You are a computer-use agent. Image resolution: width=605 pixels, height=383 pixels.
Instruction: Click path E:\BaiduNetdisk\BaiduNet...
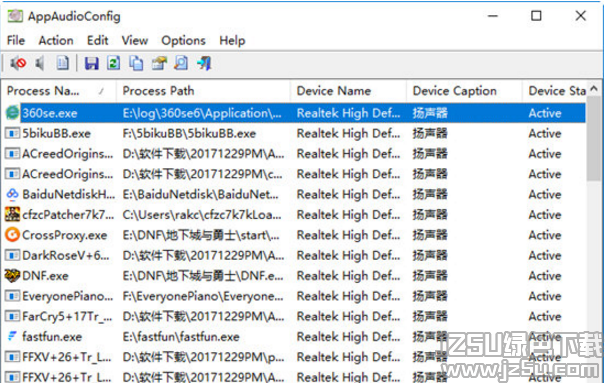(200, 194)
